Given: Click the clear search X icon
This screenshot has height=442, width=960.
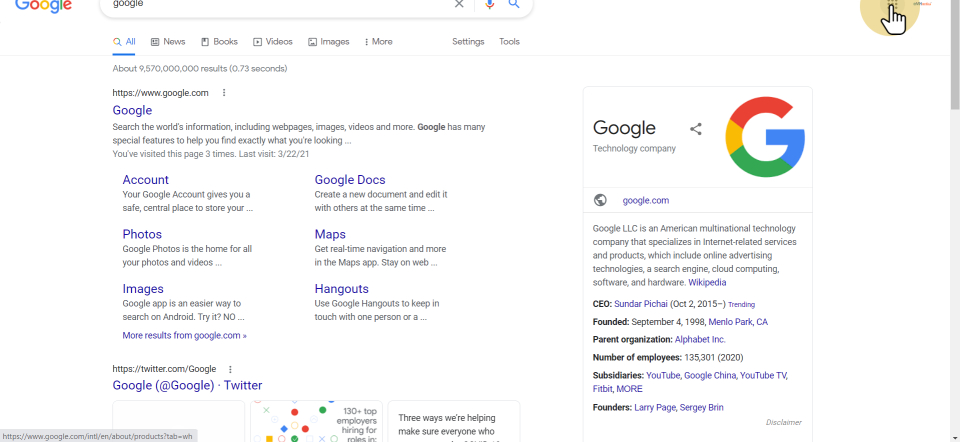Looking at the screenshot, I should (459, 4).
